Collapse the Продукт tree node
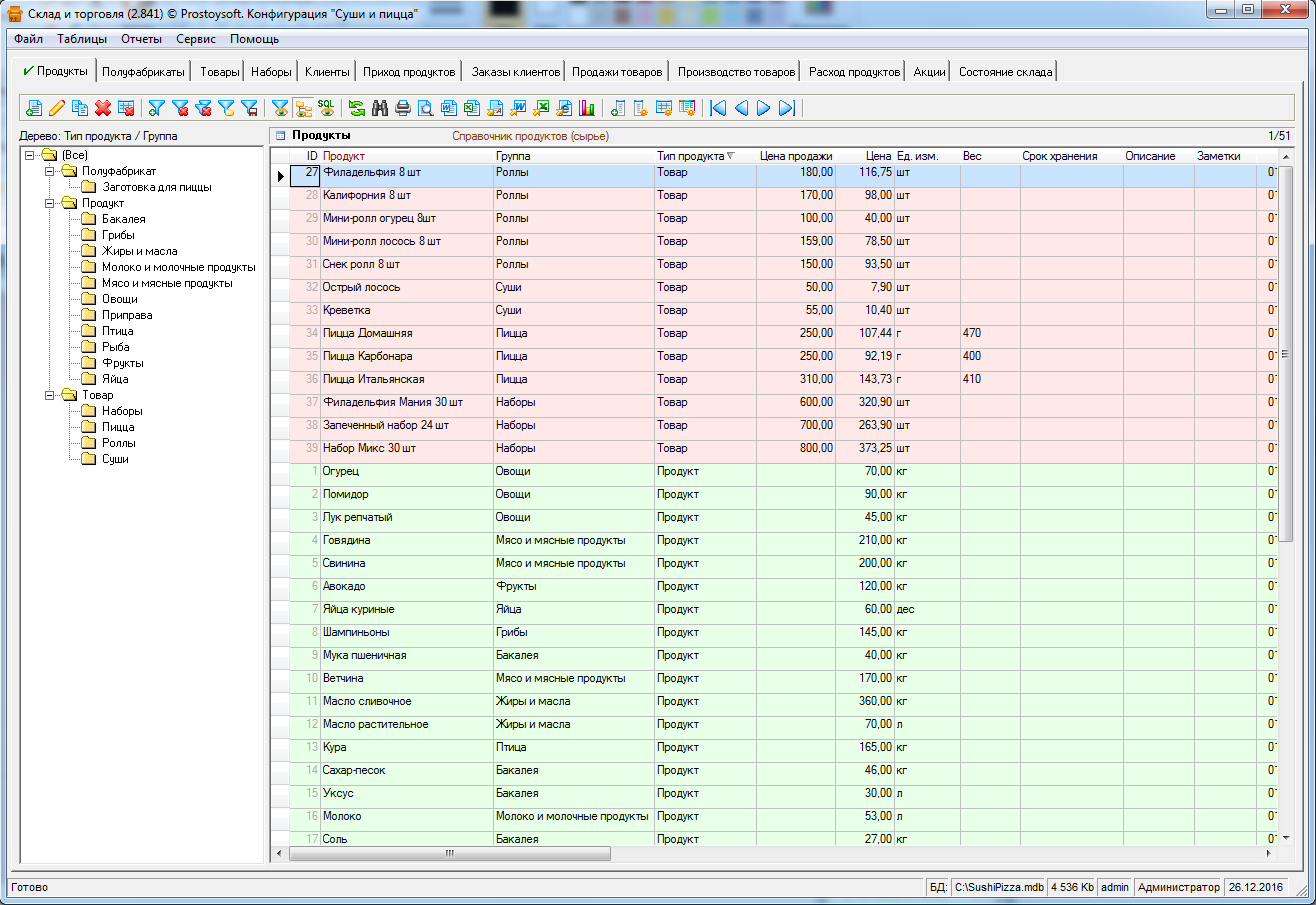The height and width of the screenshot is (905, 1316). point(49,203)
